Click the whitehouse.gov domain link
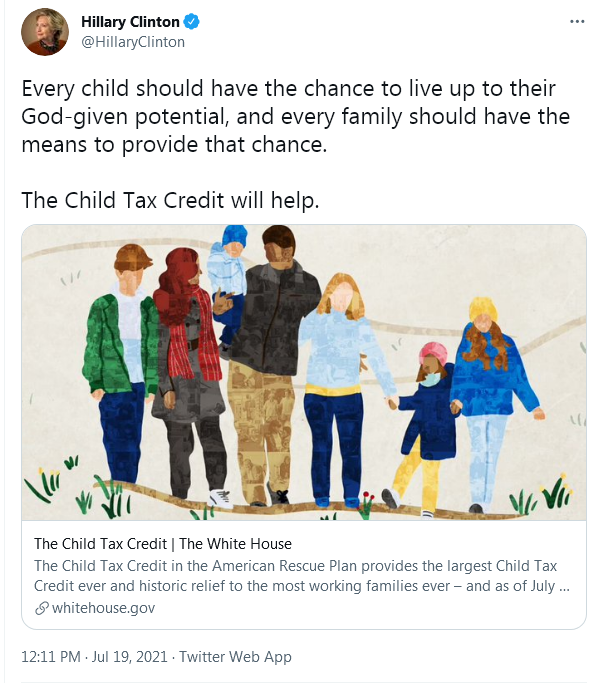The width and height of the screenshot is (598, 683). pos(103,608)
